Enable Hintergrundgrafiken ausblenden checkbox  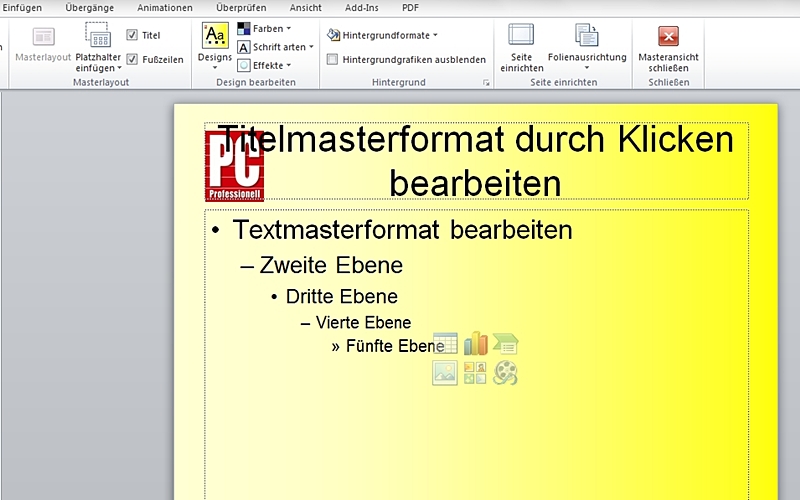point(332,59)
